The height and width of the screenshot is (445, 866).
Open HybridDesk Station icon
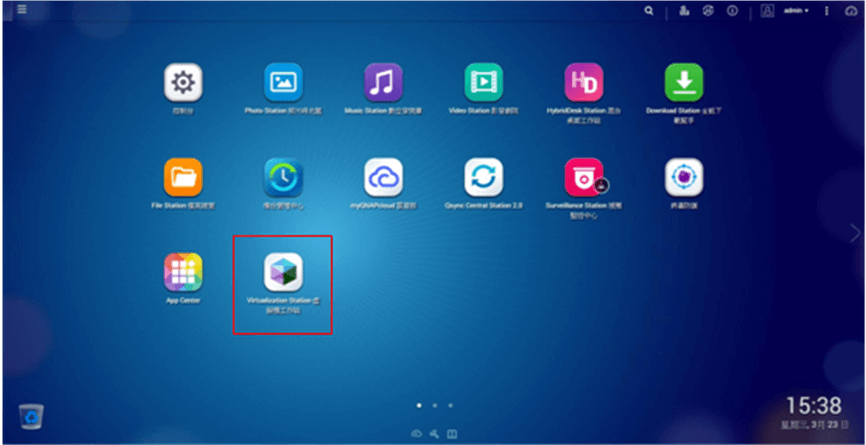coord(583,81)
